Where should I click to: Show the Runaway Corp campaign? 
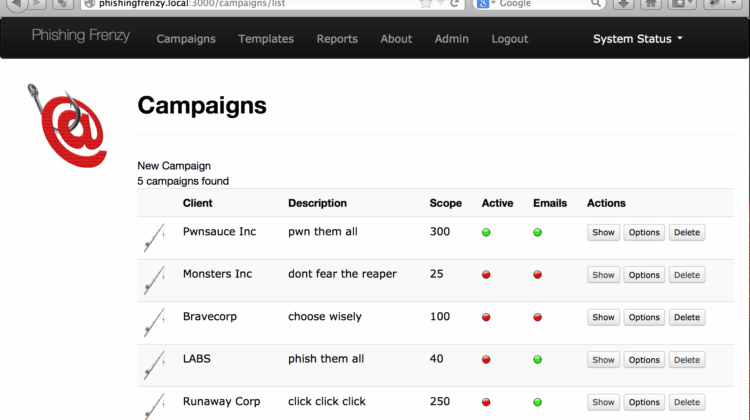pos(603,402)
